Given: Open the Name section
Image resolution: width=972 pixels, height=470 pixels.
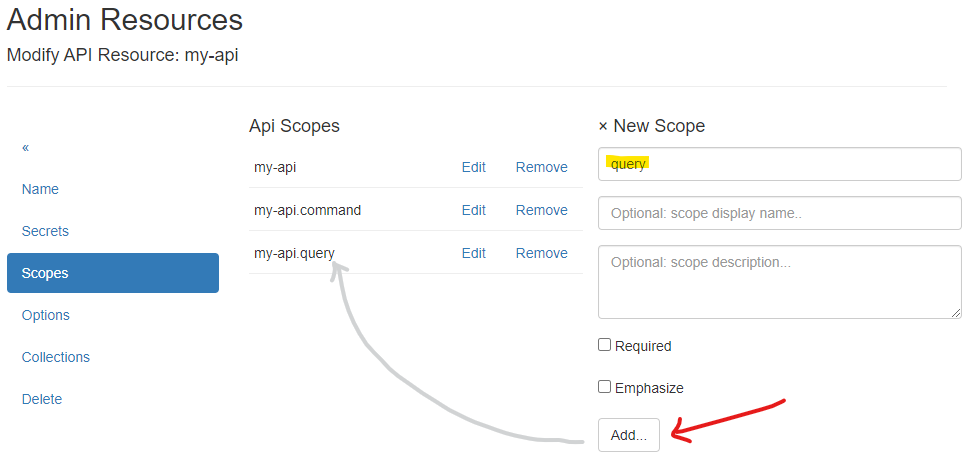Looking at the screenshot, I should click(x=40, y=189).
